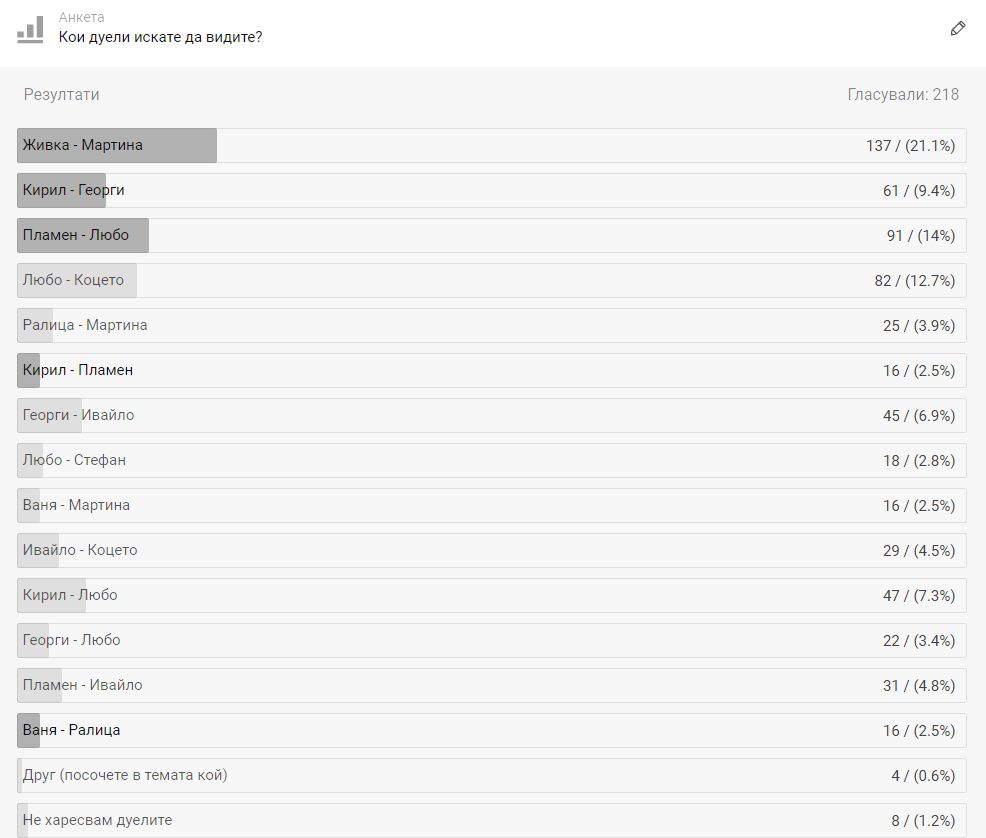Choose the Ивайло - Коцето option
986x838 pixels.
492,550
